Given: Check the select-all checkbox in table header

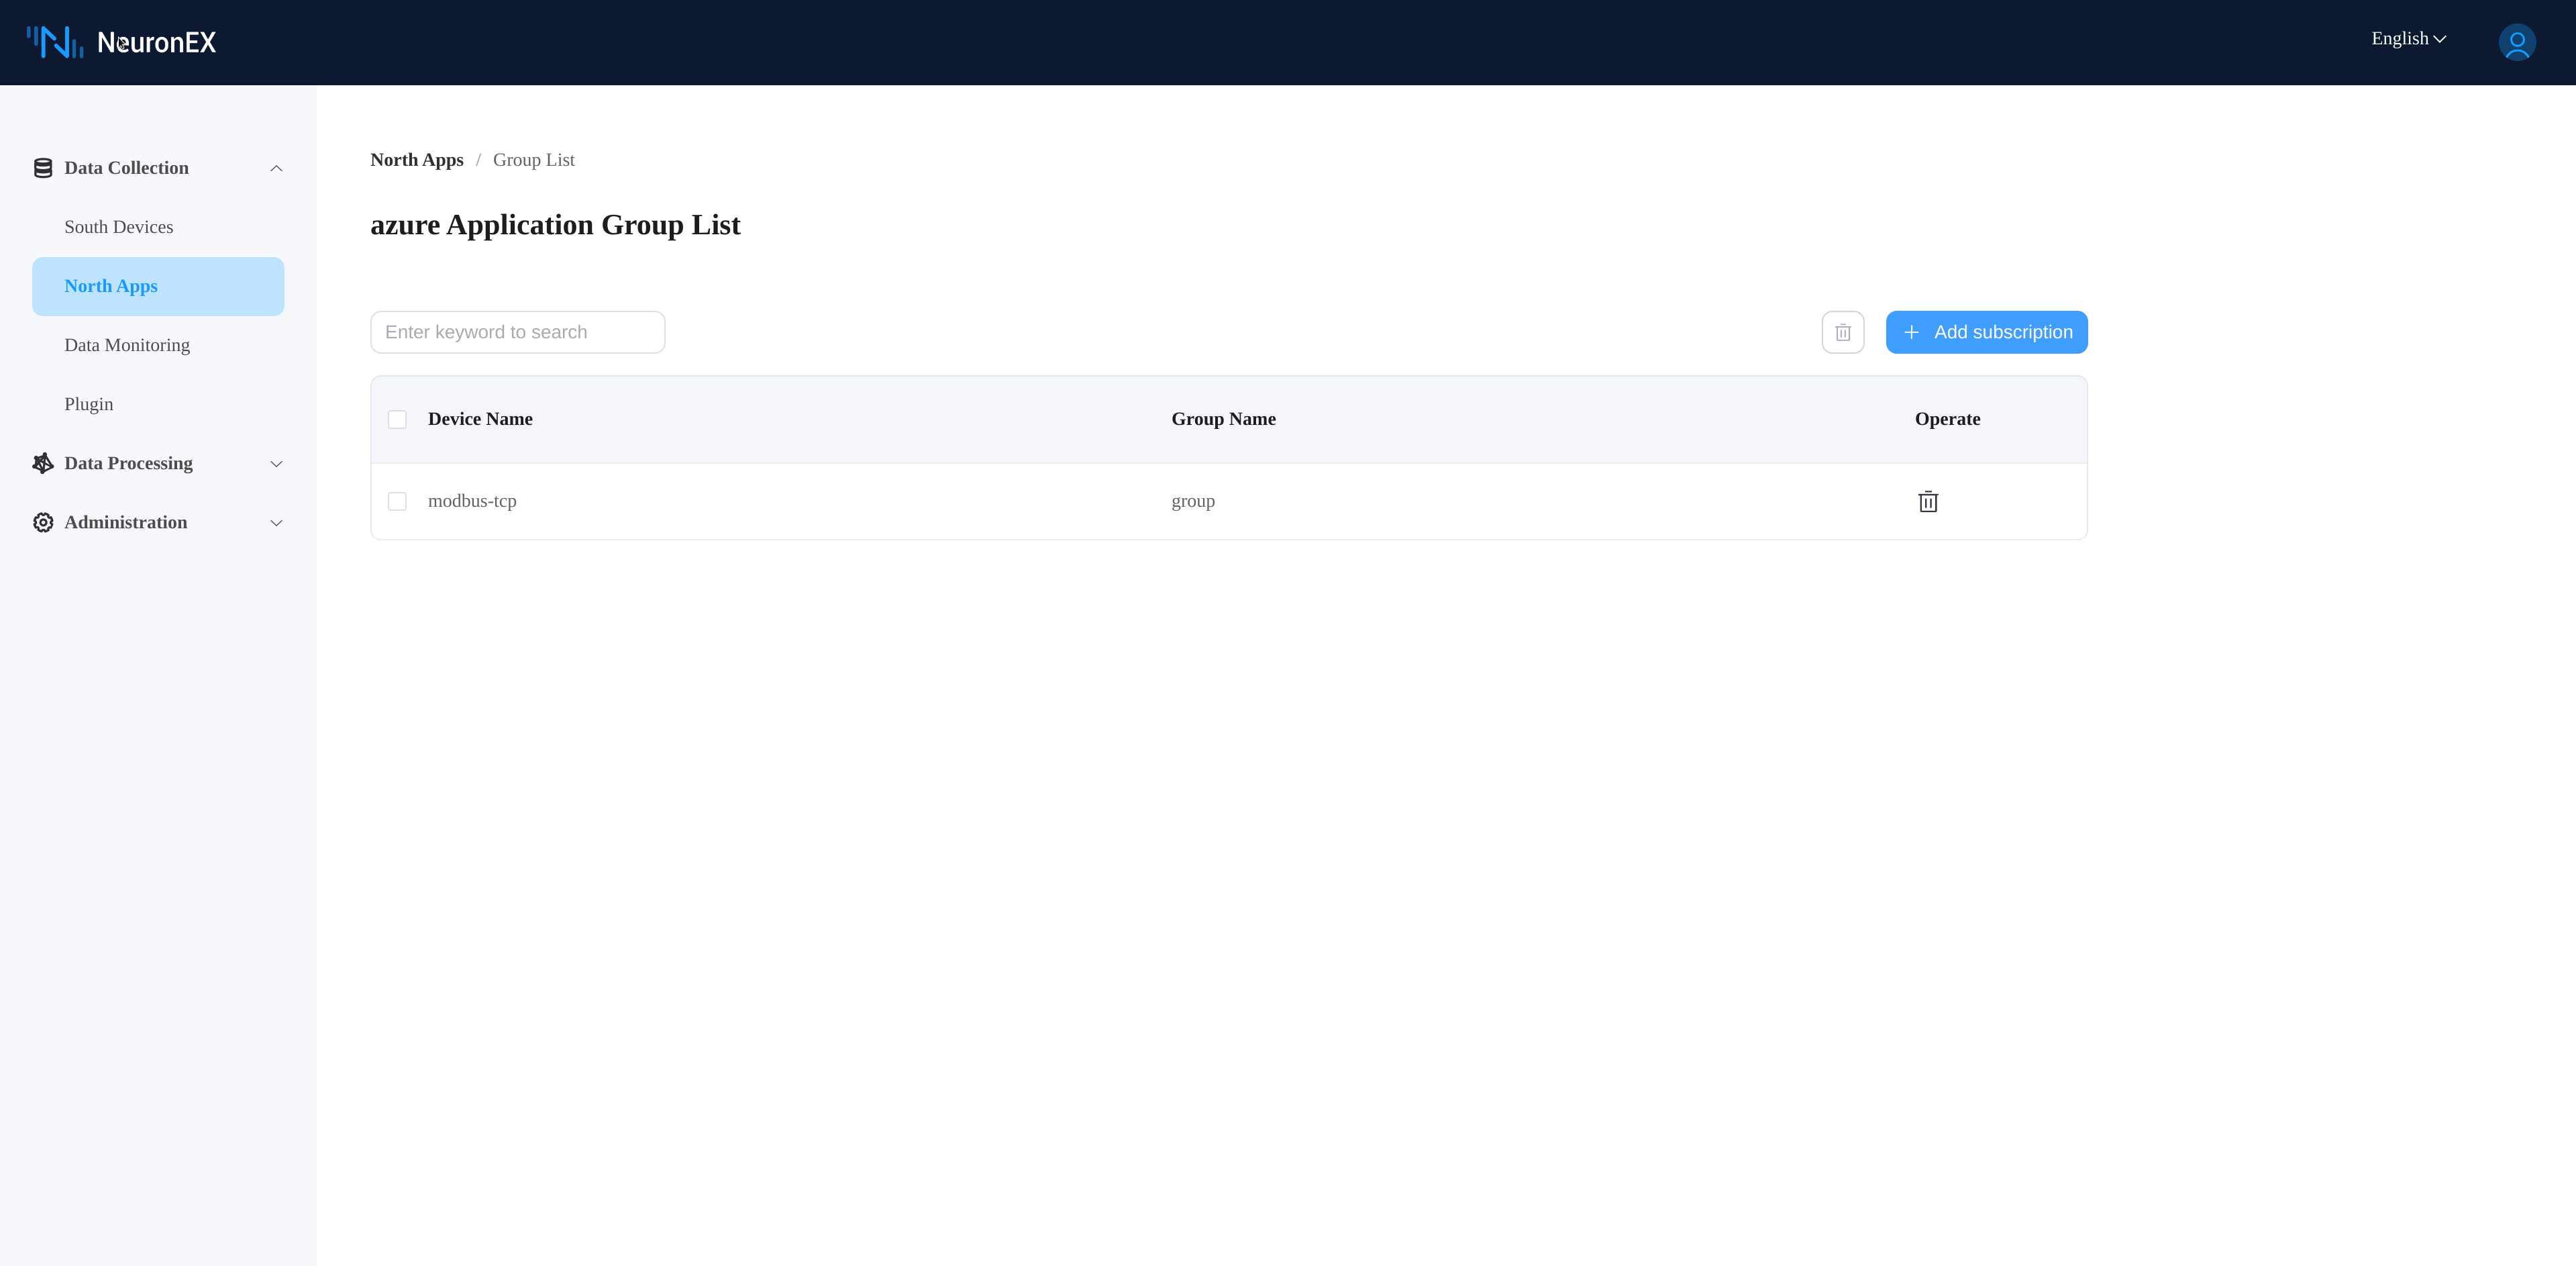Looking at the screenshot, I should (x=397, y=419).
